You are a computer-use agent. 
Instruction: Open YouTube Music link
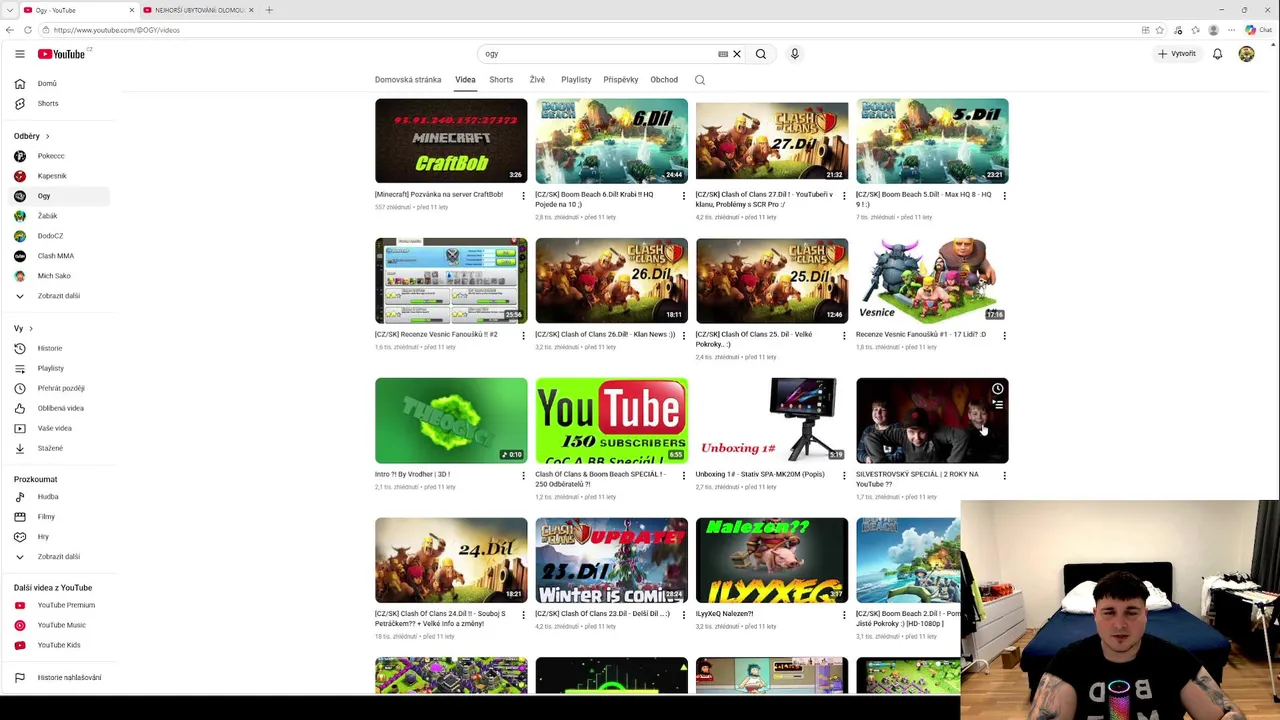[x=61, y=625]
